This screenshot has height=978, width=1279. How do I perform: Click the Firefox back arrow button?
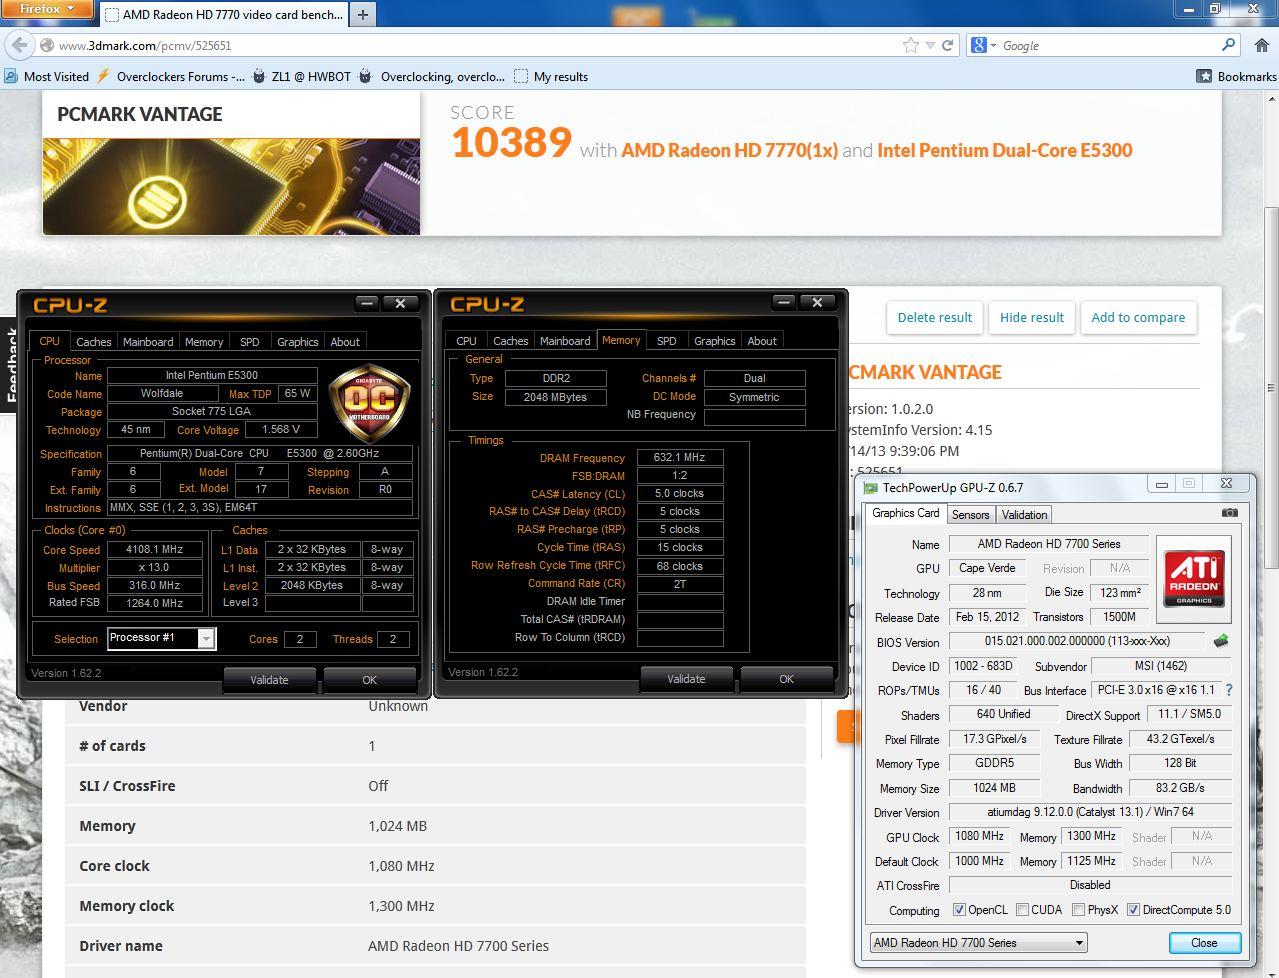[x=20, y=45]
